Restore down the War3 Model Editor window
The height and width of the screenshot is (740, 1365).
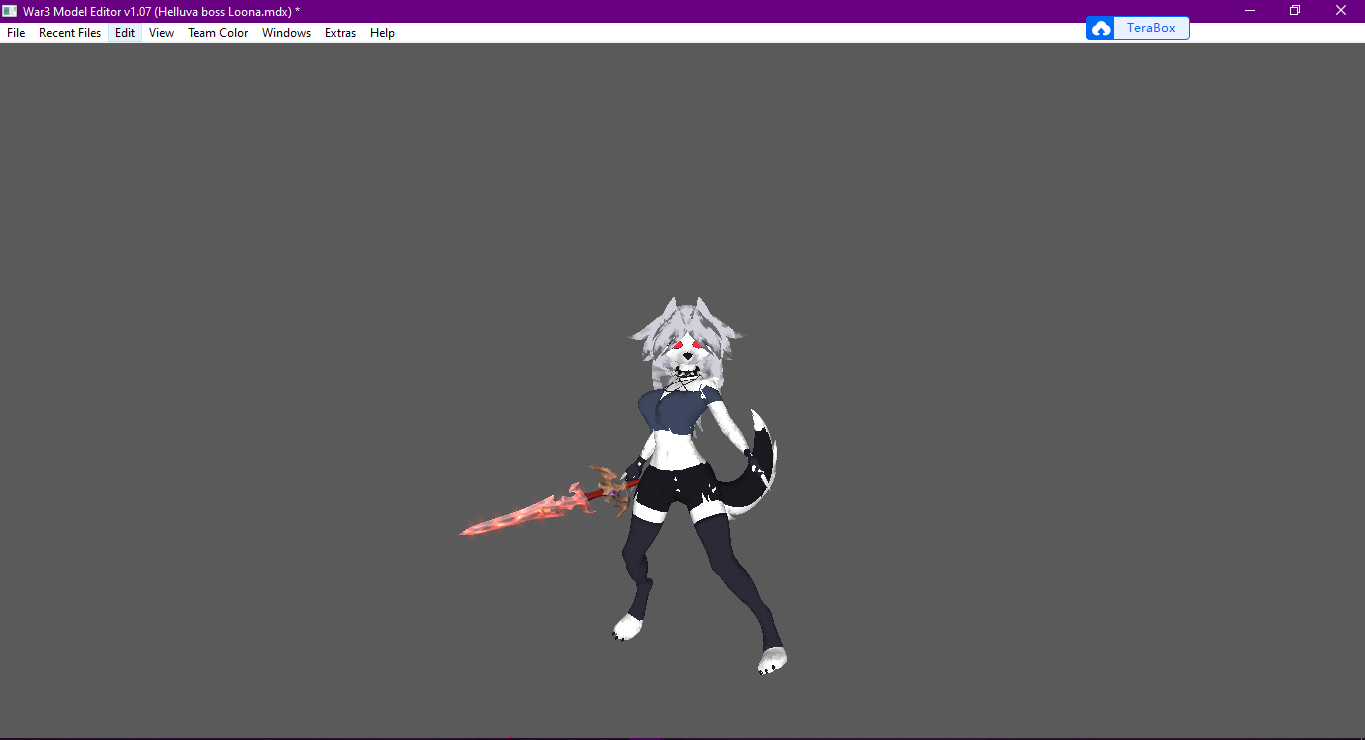pyautogui.click(x=1295, y=11)
